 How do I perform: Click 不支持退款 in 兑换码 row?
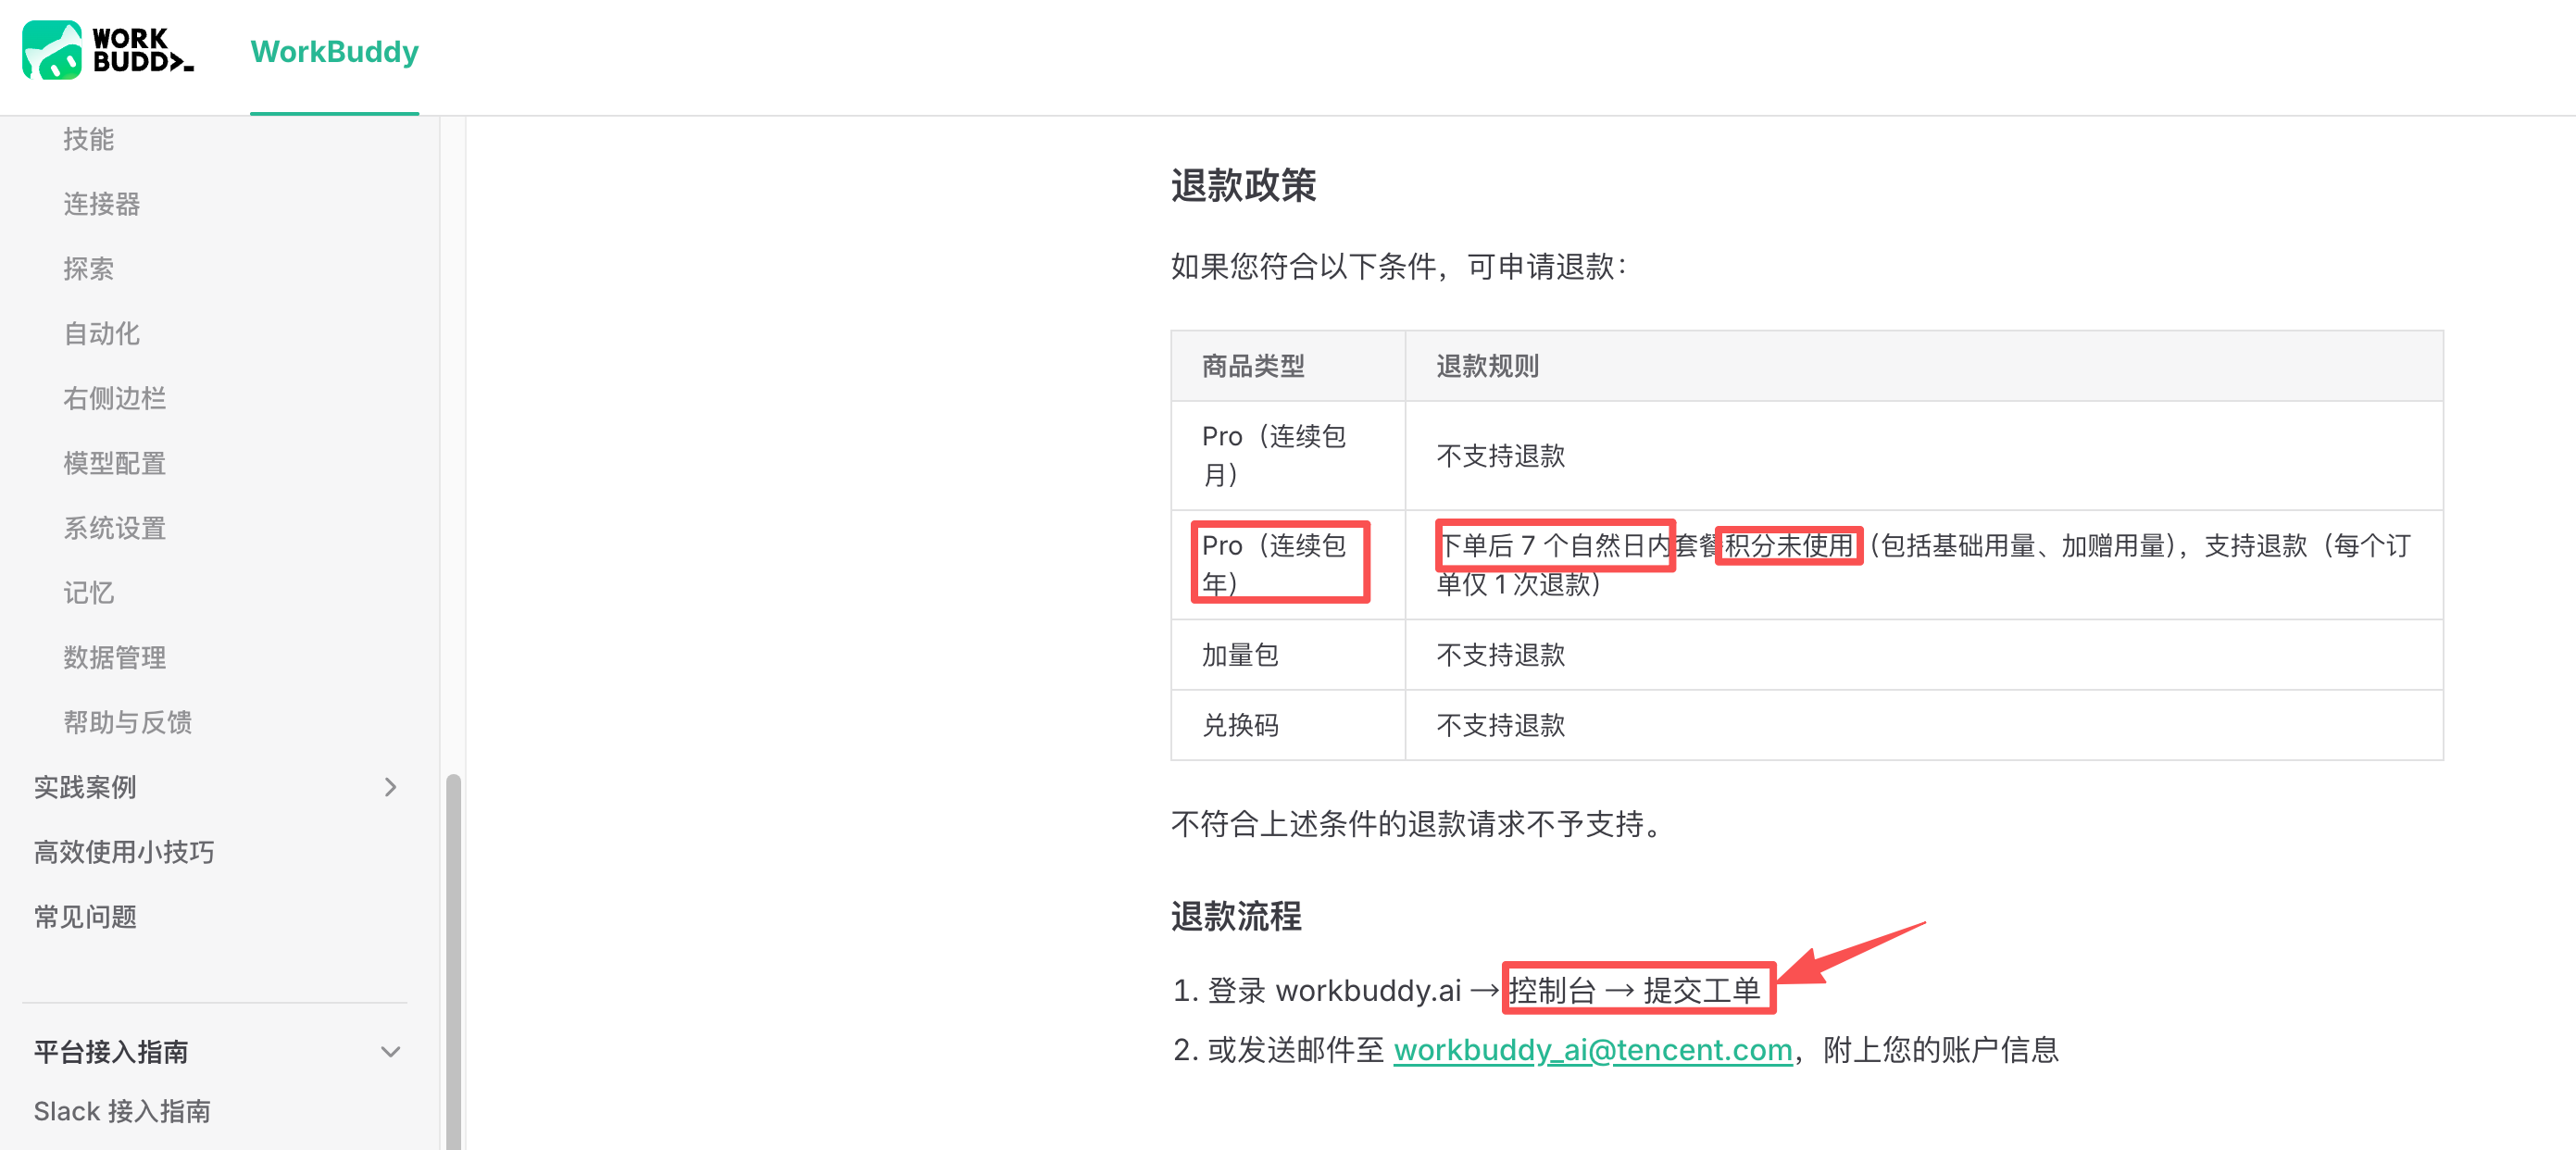[x=1500, y=725]
